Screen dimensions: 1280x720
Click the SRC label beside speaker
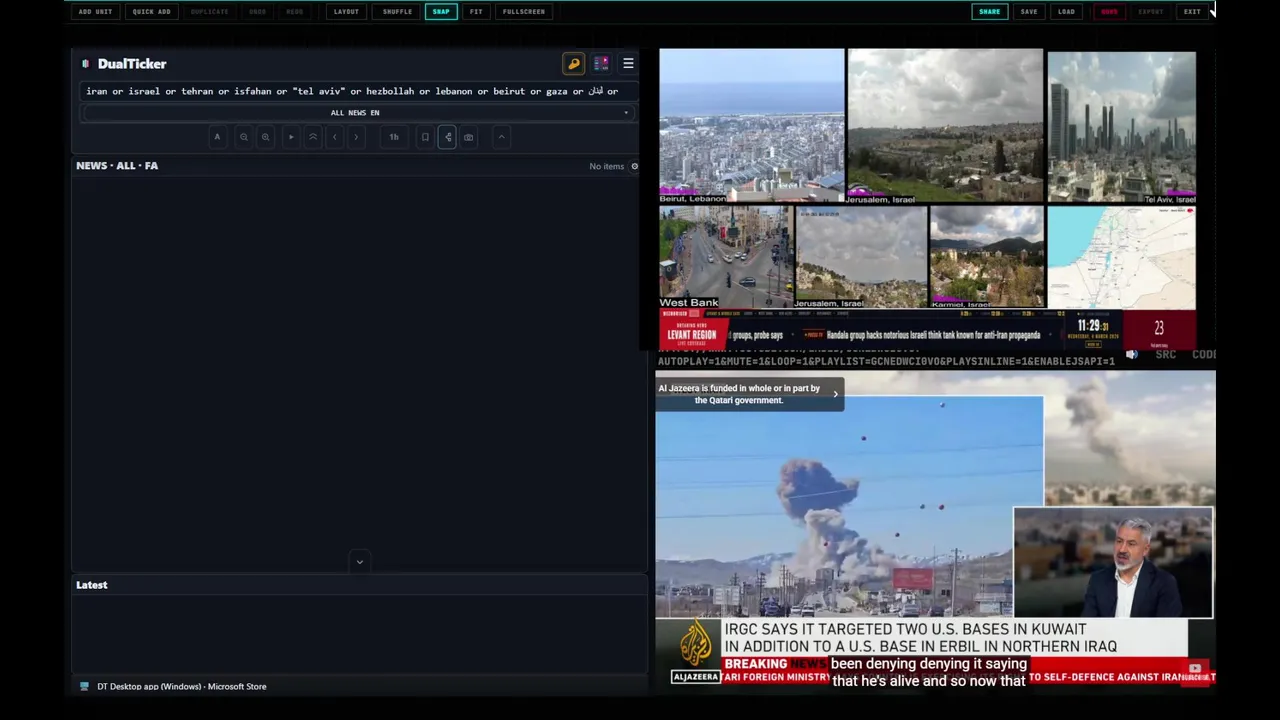[x=1166, y=355]
